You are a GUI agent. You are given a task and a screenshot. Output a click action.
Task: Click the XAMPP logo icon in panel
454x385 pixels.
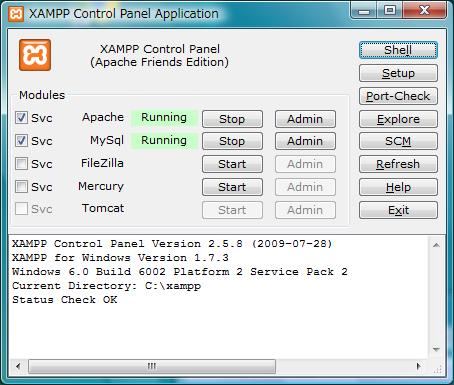(35, 55)
